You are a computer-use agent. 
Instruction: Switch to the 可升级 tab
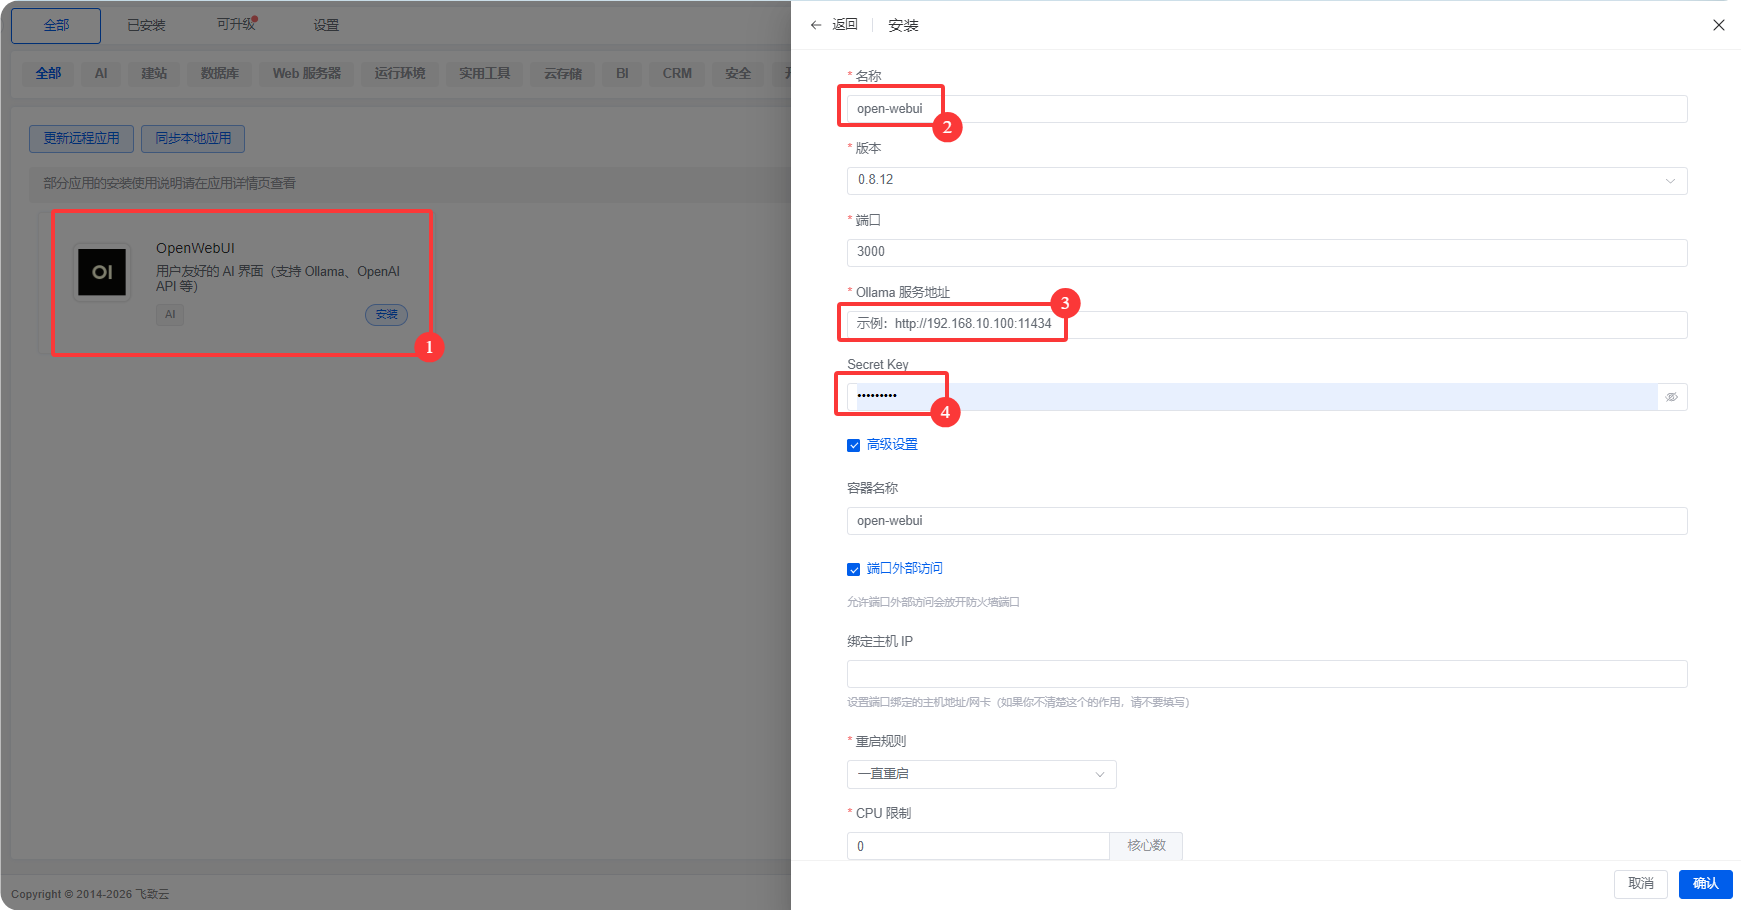(x=236, y=25)
